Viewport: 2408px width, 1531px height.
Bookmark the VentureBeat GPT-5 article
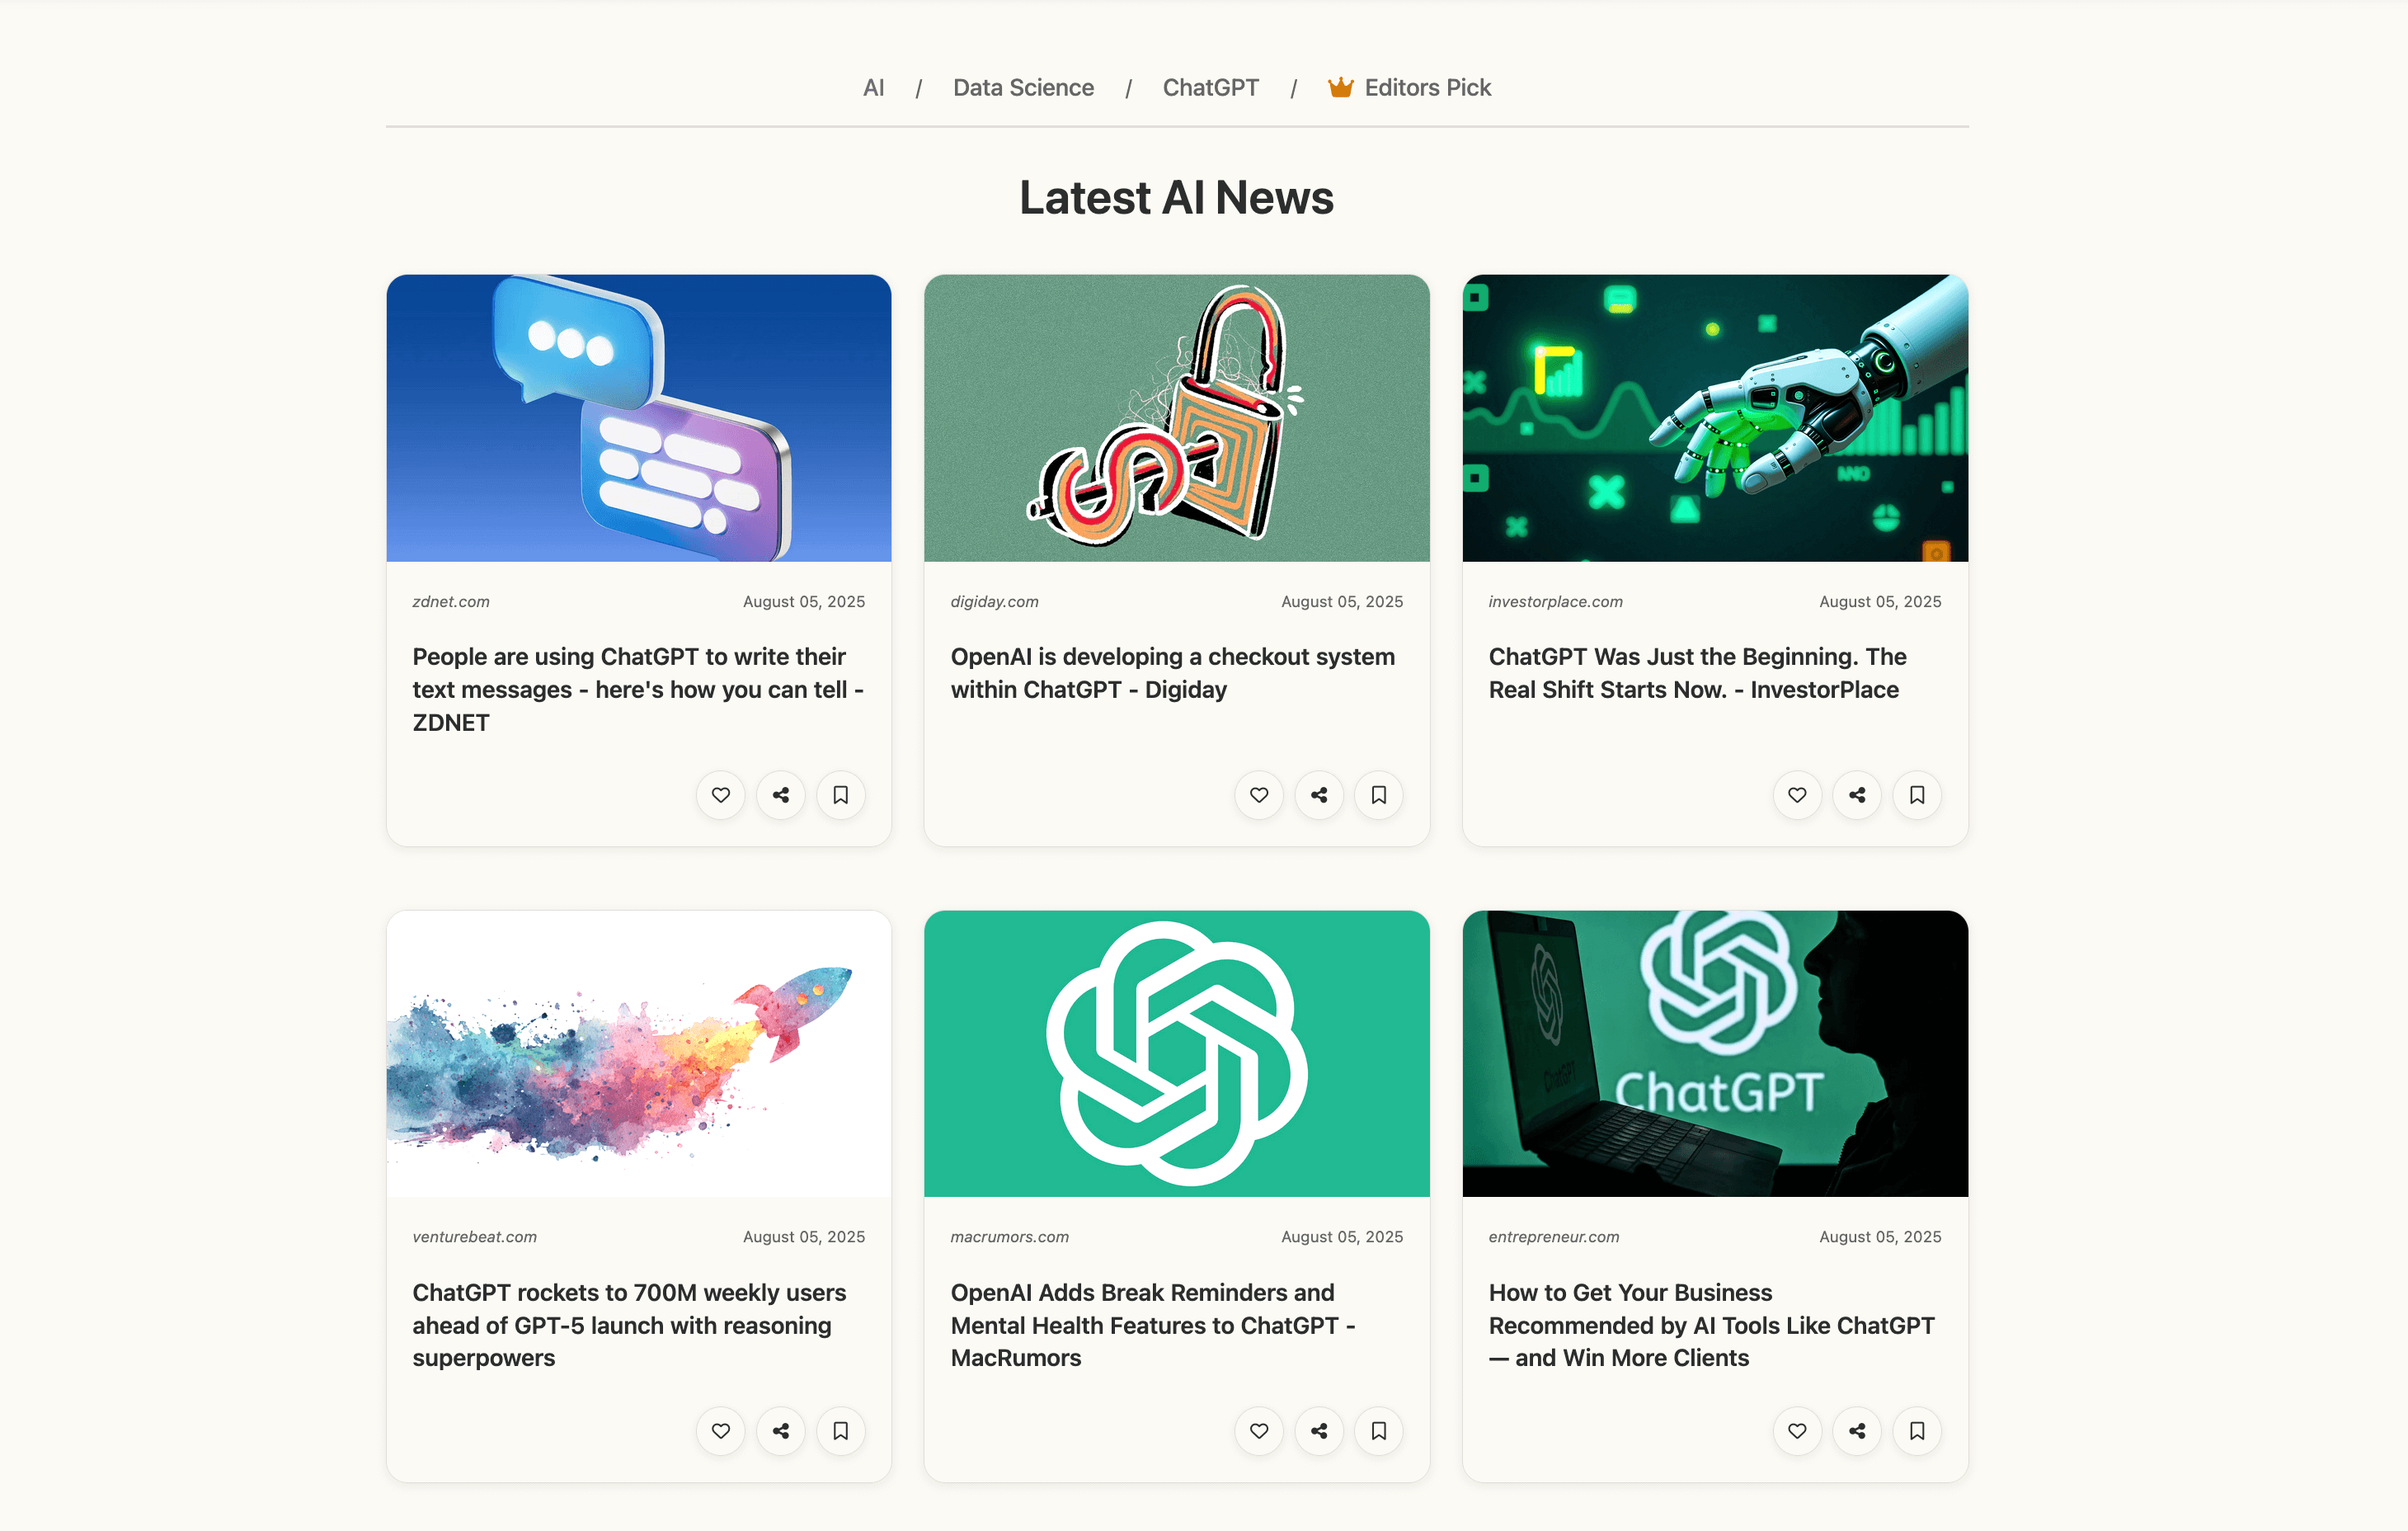point(840,1431)
